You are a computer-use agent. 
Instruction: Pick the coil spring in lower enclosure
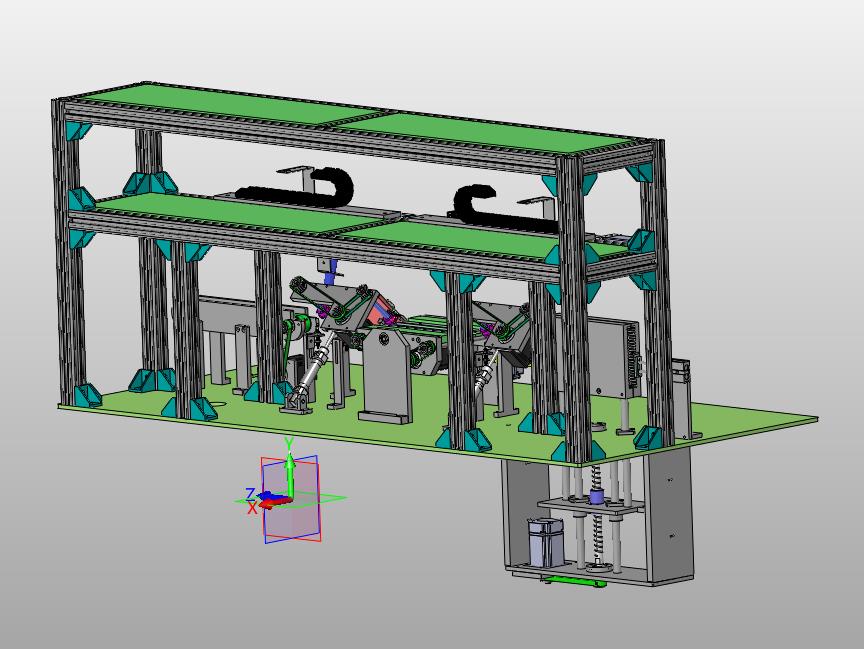click(597, 512)
